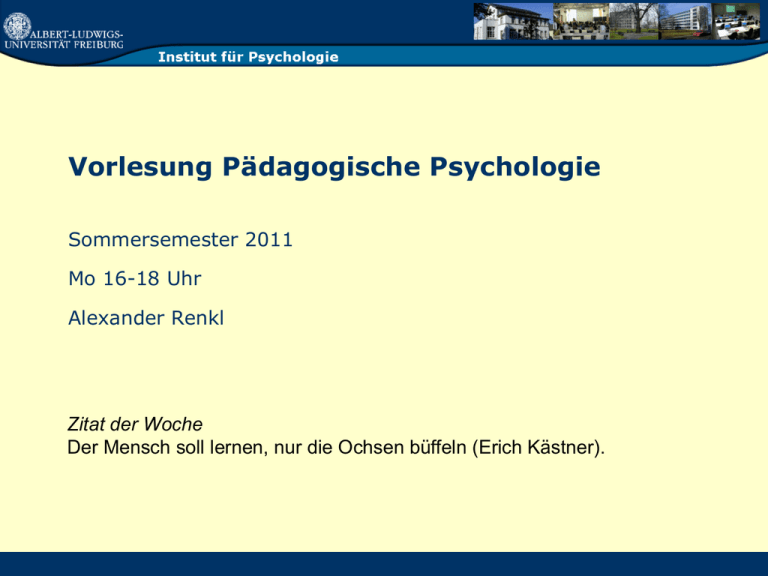Click the dark blue footer bar

(384, 563)
